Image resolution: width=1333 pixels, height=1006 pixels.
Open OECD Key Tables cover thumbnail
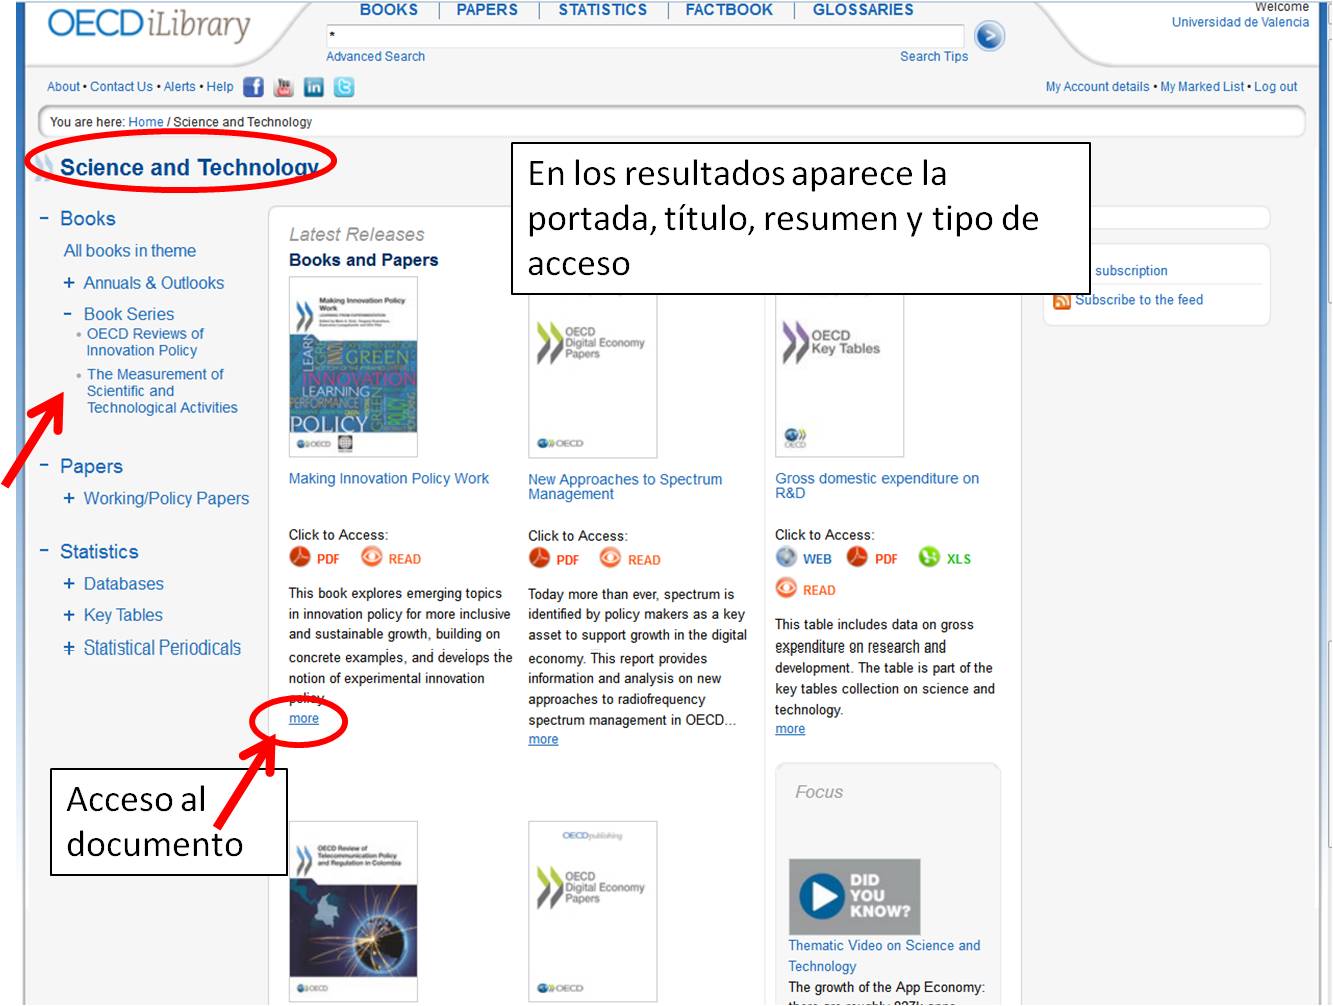pyautogui.click(x=840, y=376)
